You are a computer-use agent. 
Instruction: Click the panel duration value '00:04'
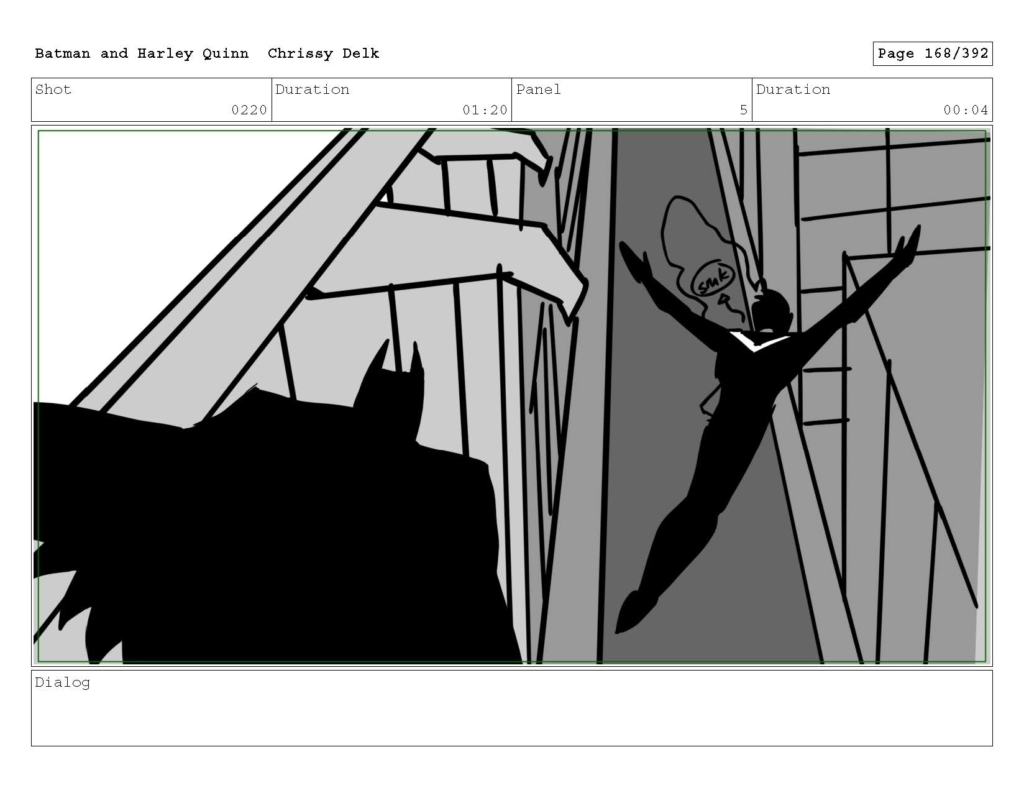click(x=965, y=110)
